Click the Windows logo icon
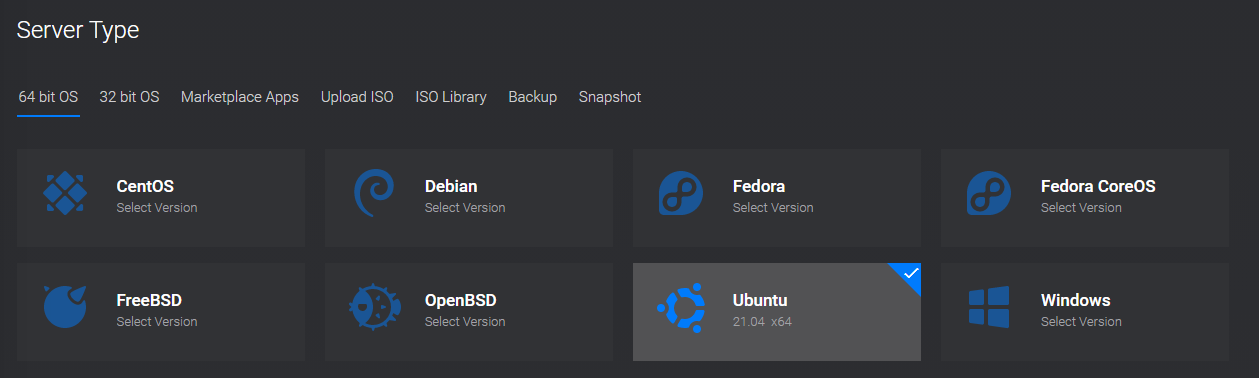Screen dimensions: 1259x378 989,307
